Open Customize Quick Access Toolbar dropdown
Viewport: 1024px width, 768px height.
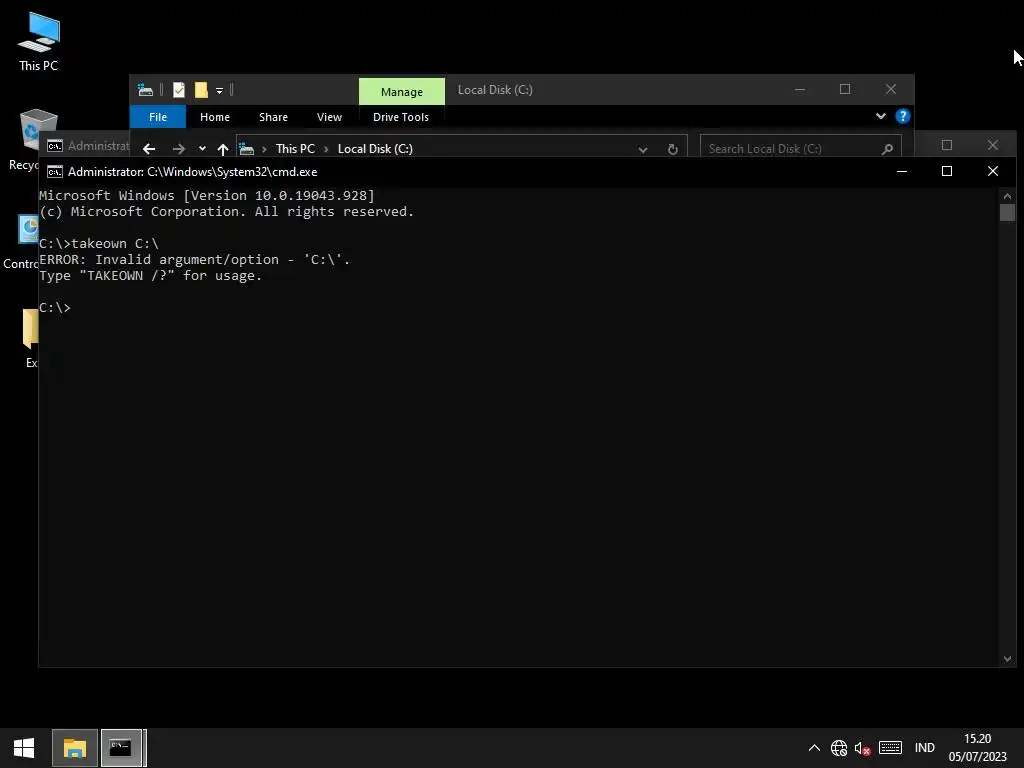pos(219,91)
